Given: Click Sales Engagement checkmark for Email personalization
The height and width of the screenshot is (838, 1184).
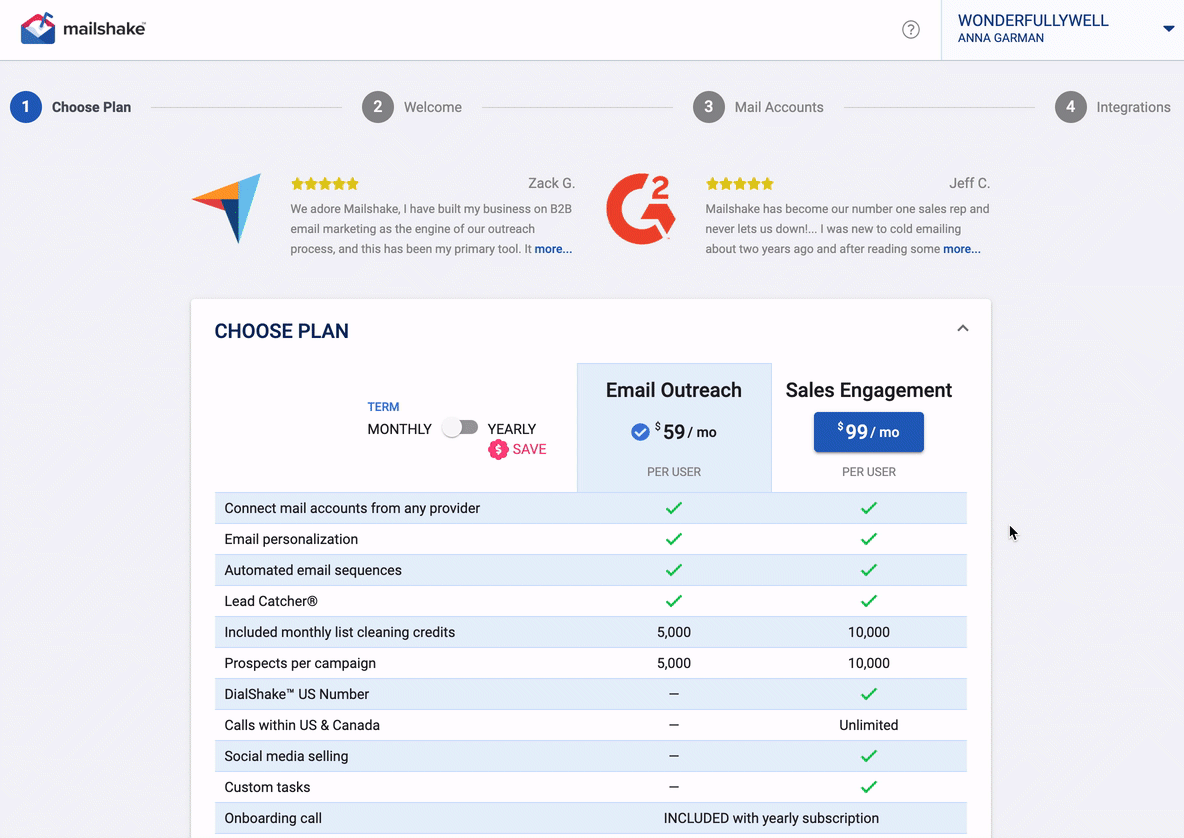Looking at the screenshot, I should pyautogui.click(x=868, y=539).
